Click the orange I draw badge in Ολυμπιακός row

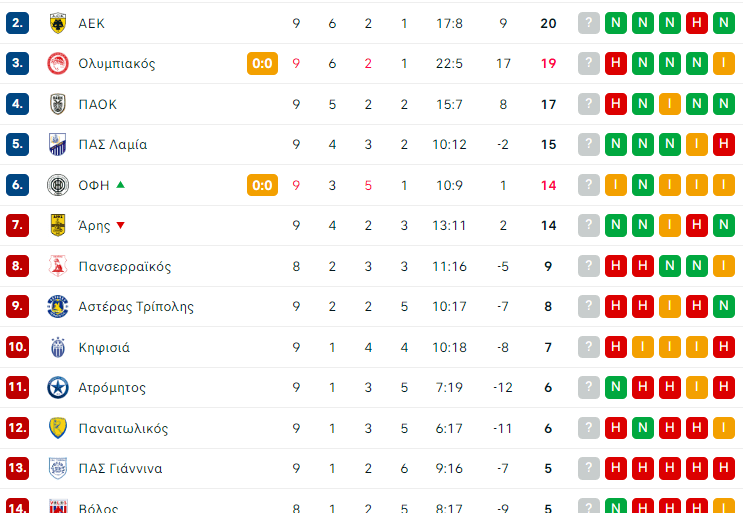coord(724,64)
